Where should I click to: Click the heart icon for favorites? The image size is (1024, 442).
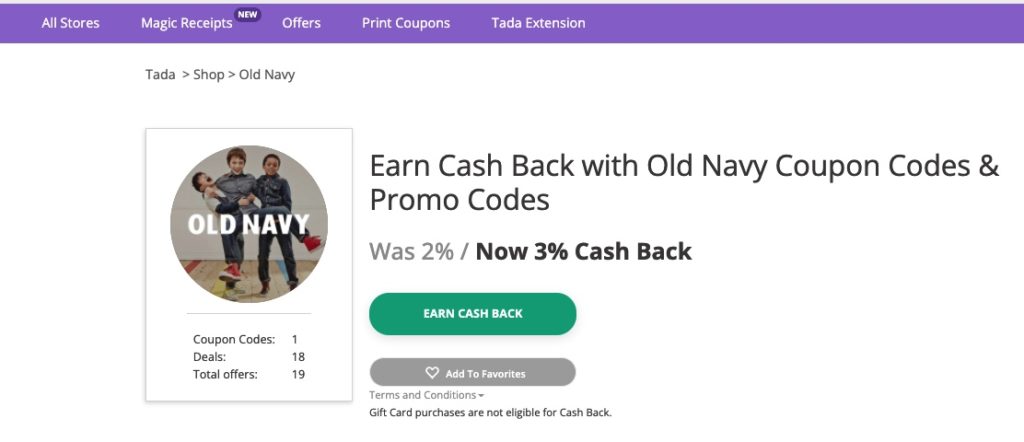[432, 373]
